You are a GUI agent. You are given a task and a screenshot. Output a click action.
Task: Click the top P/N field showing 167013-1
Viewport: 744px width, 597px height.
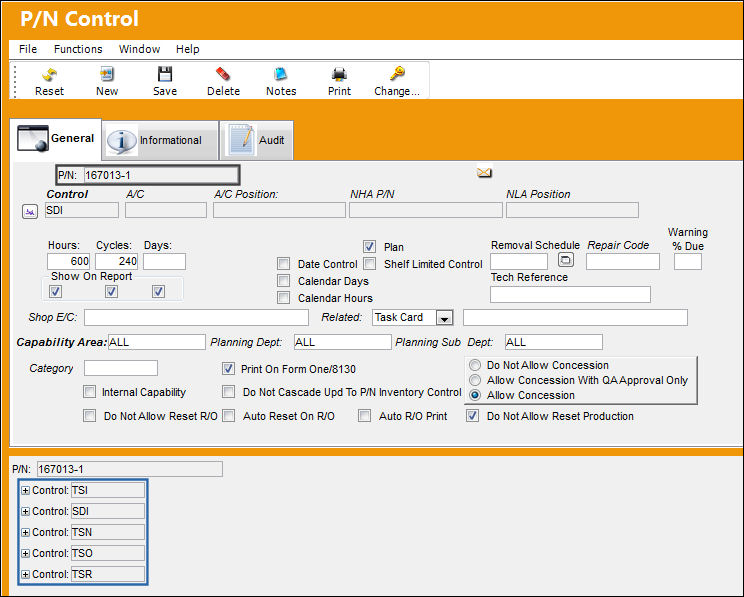click(x=160, y=175)
